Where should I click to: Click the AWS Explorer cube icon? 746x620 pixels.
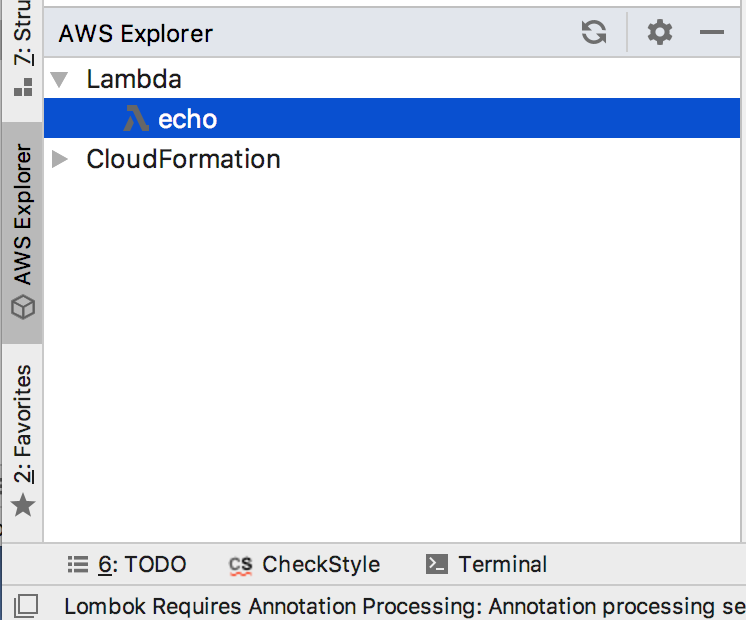click(x=23, y=307)
